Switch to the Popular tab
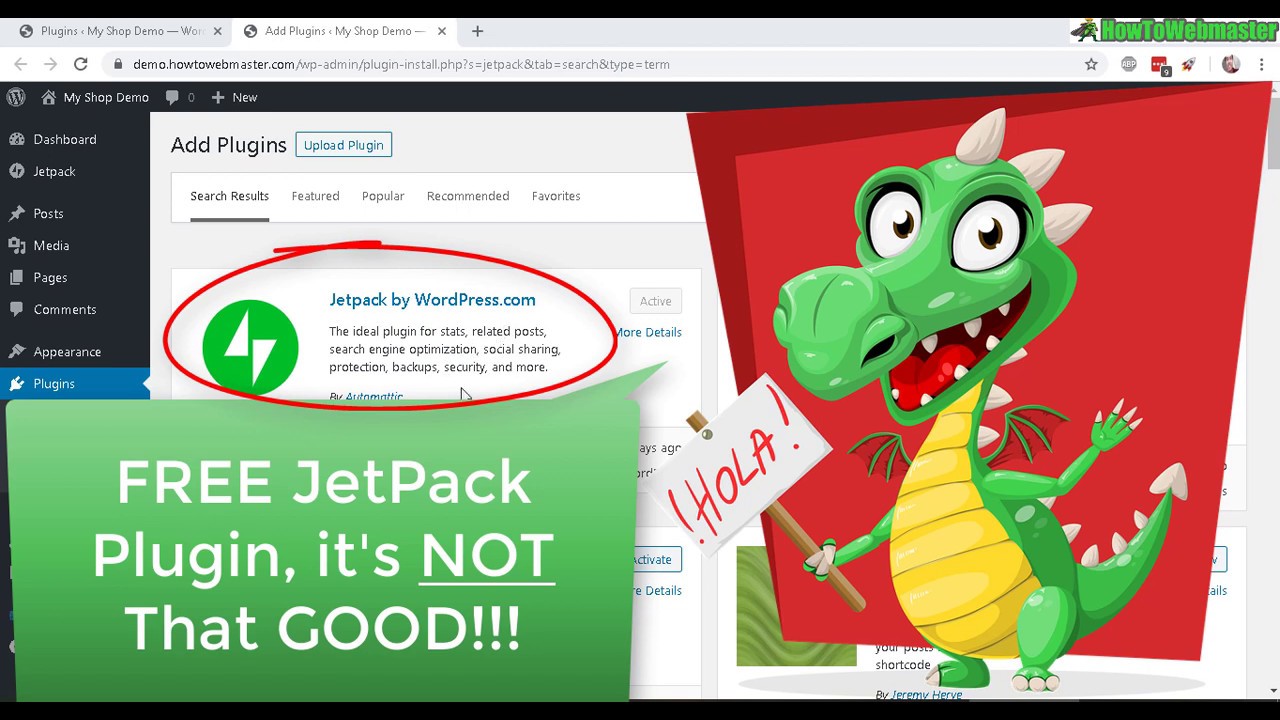This screenshot has width=1280, height=720. pos(383,196)
